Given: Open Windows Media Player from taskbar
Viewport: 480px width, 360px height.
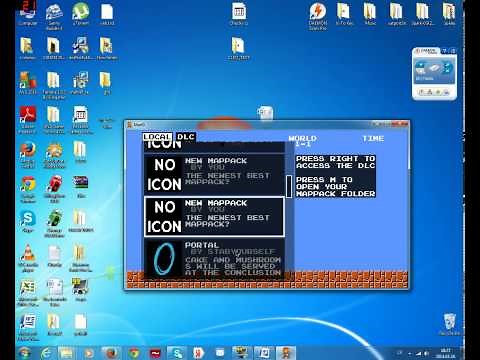Looking at the screenshot, I should (x=89, y=353).
